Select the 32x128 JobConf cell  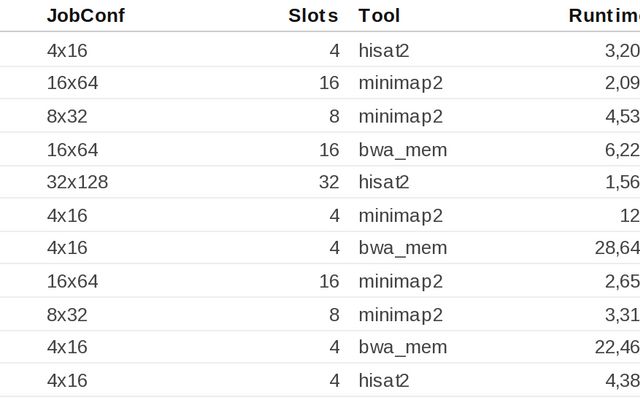click(77, 182)
